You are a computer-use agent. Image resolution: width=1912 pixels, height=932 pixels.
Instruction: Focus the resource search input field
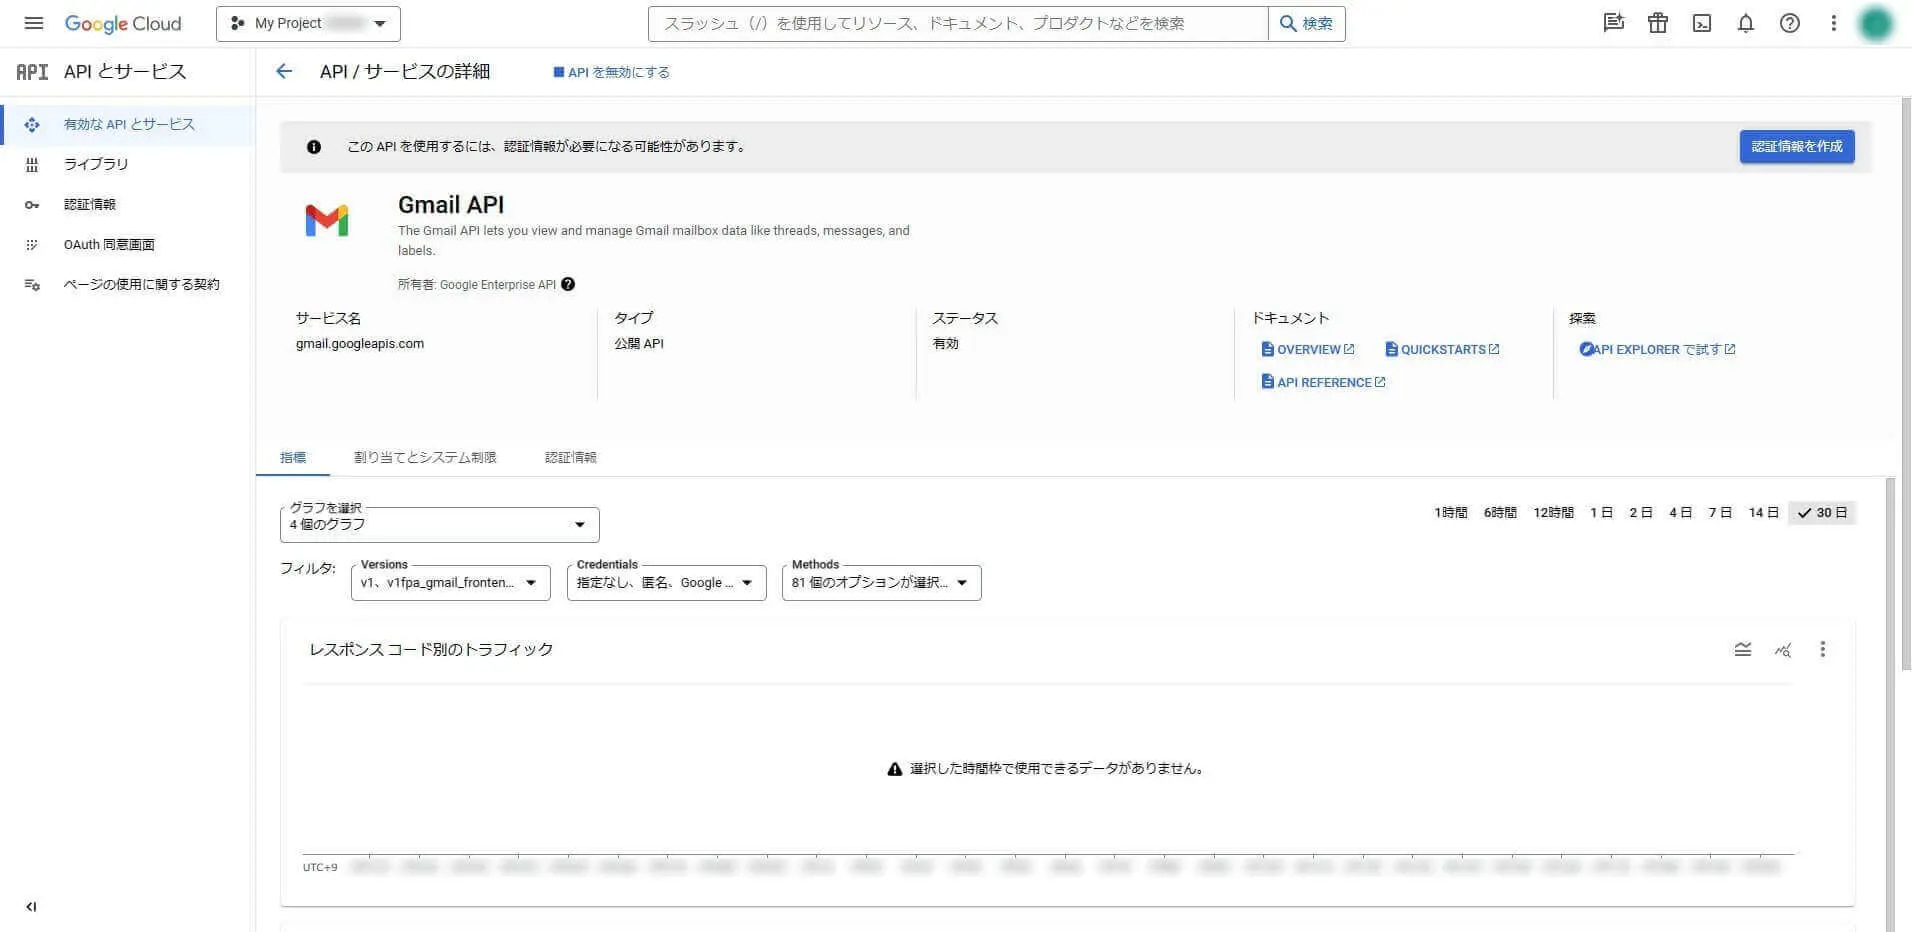click(x=958, y=23)
